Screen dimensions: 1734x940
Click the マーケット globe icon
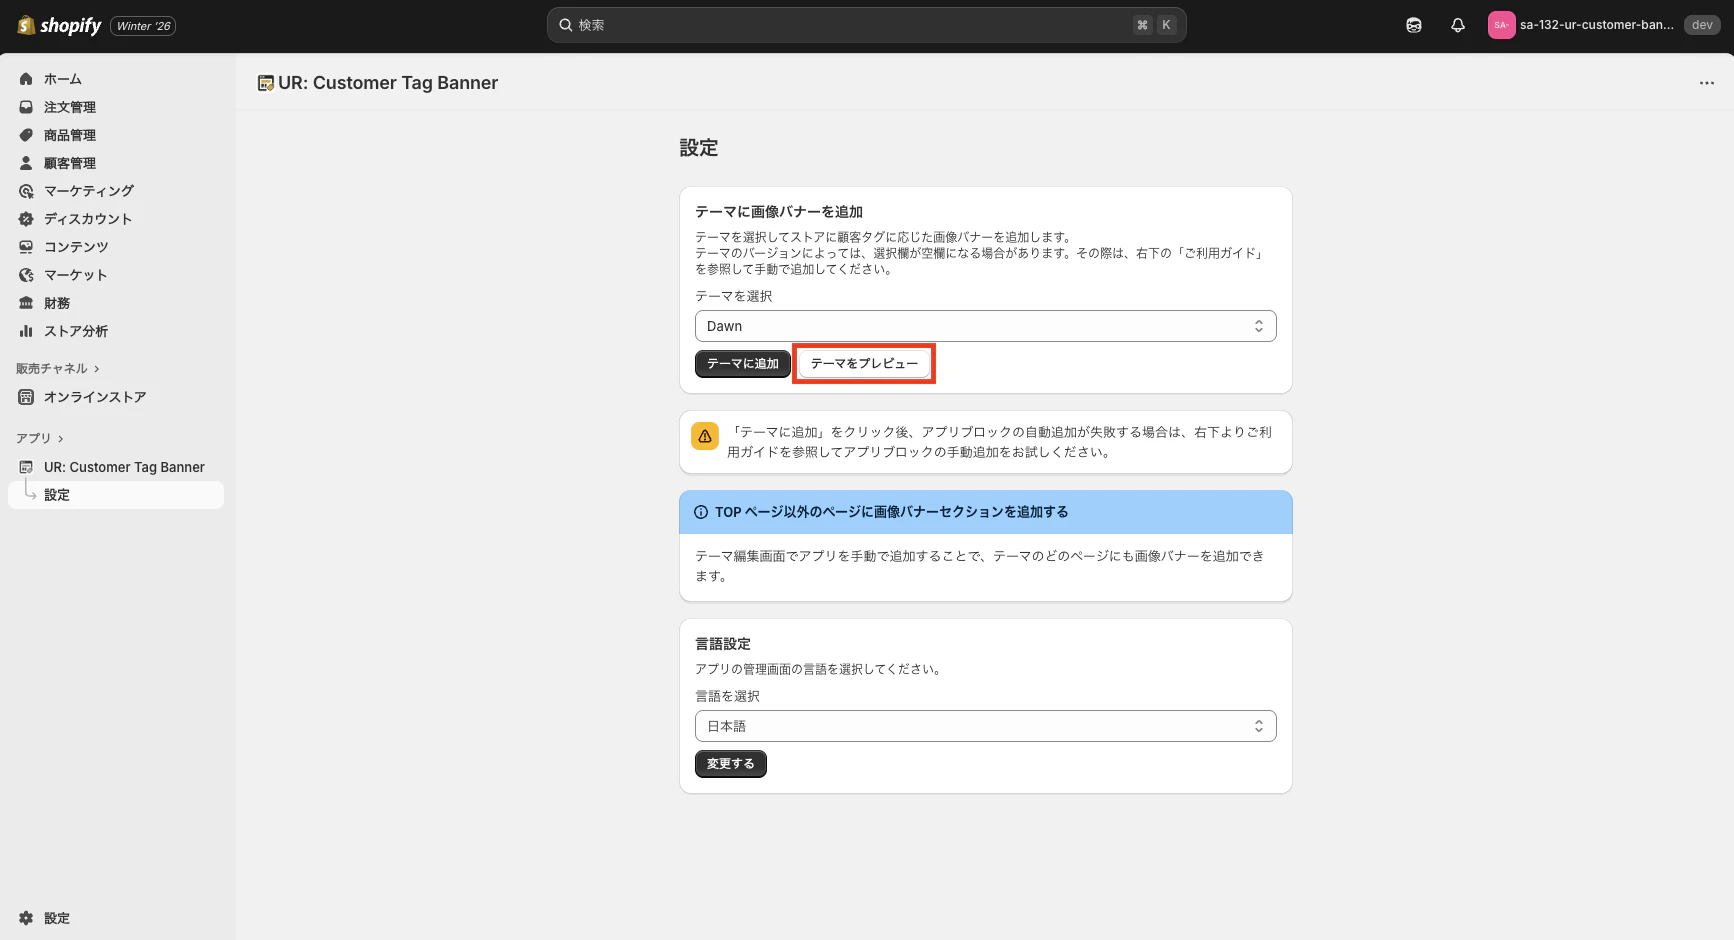point(26,275)
